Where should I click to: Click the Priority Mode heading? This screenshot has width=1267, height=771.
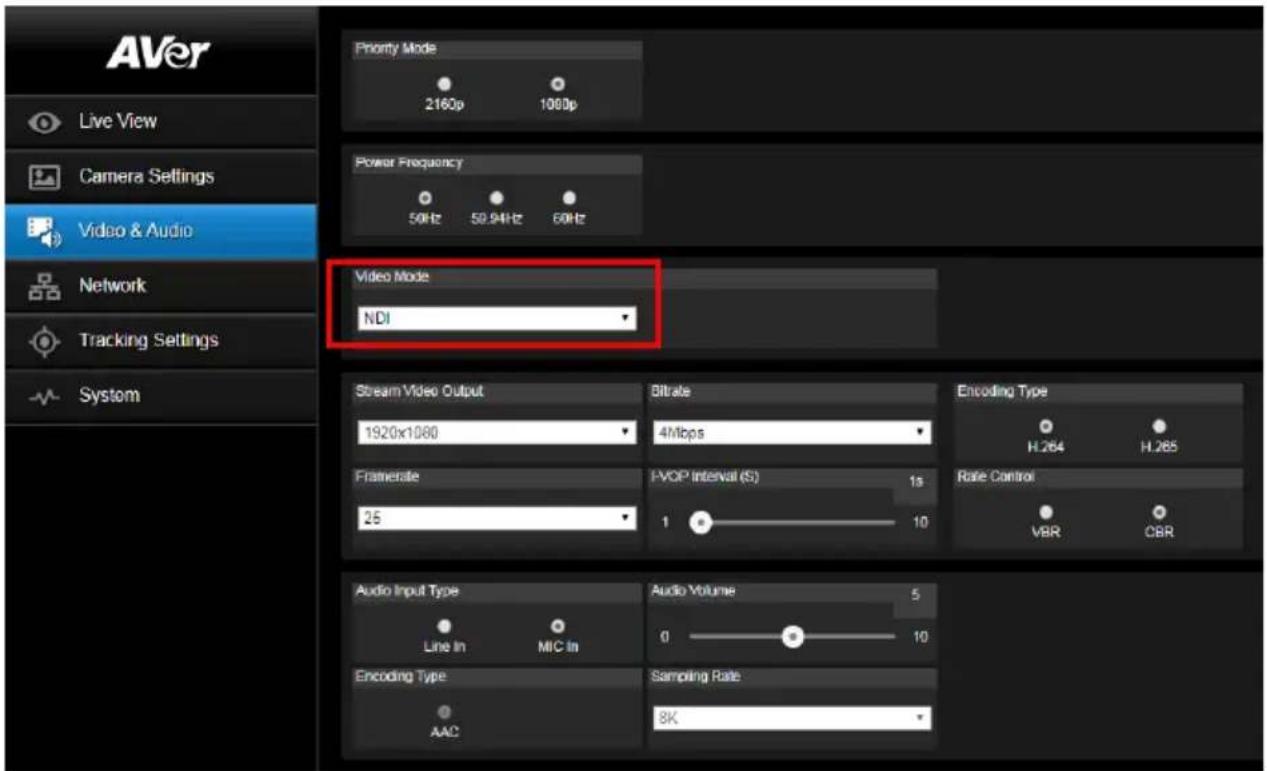pos(396,48)
